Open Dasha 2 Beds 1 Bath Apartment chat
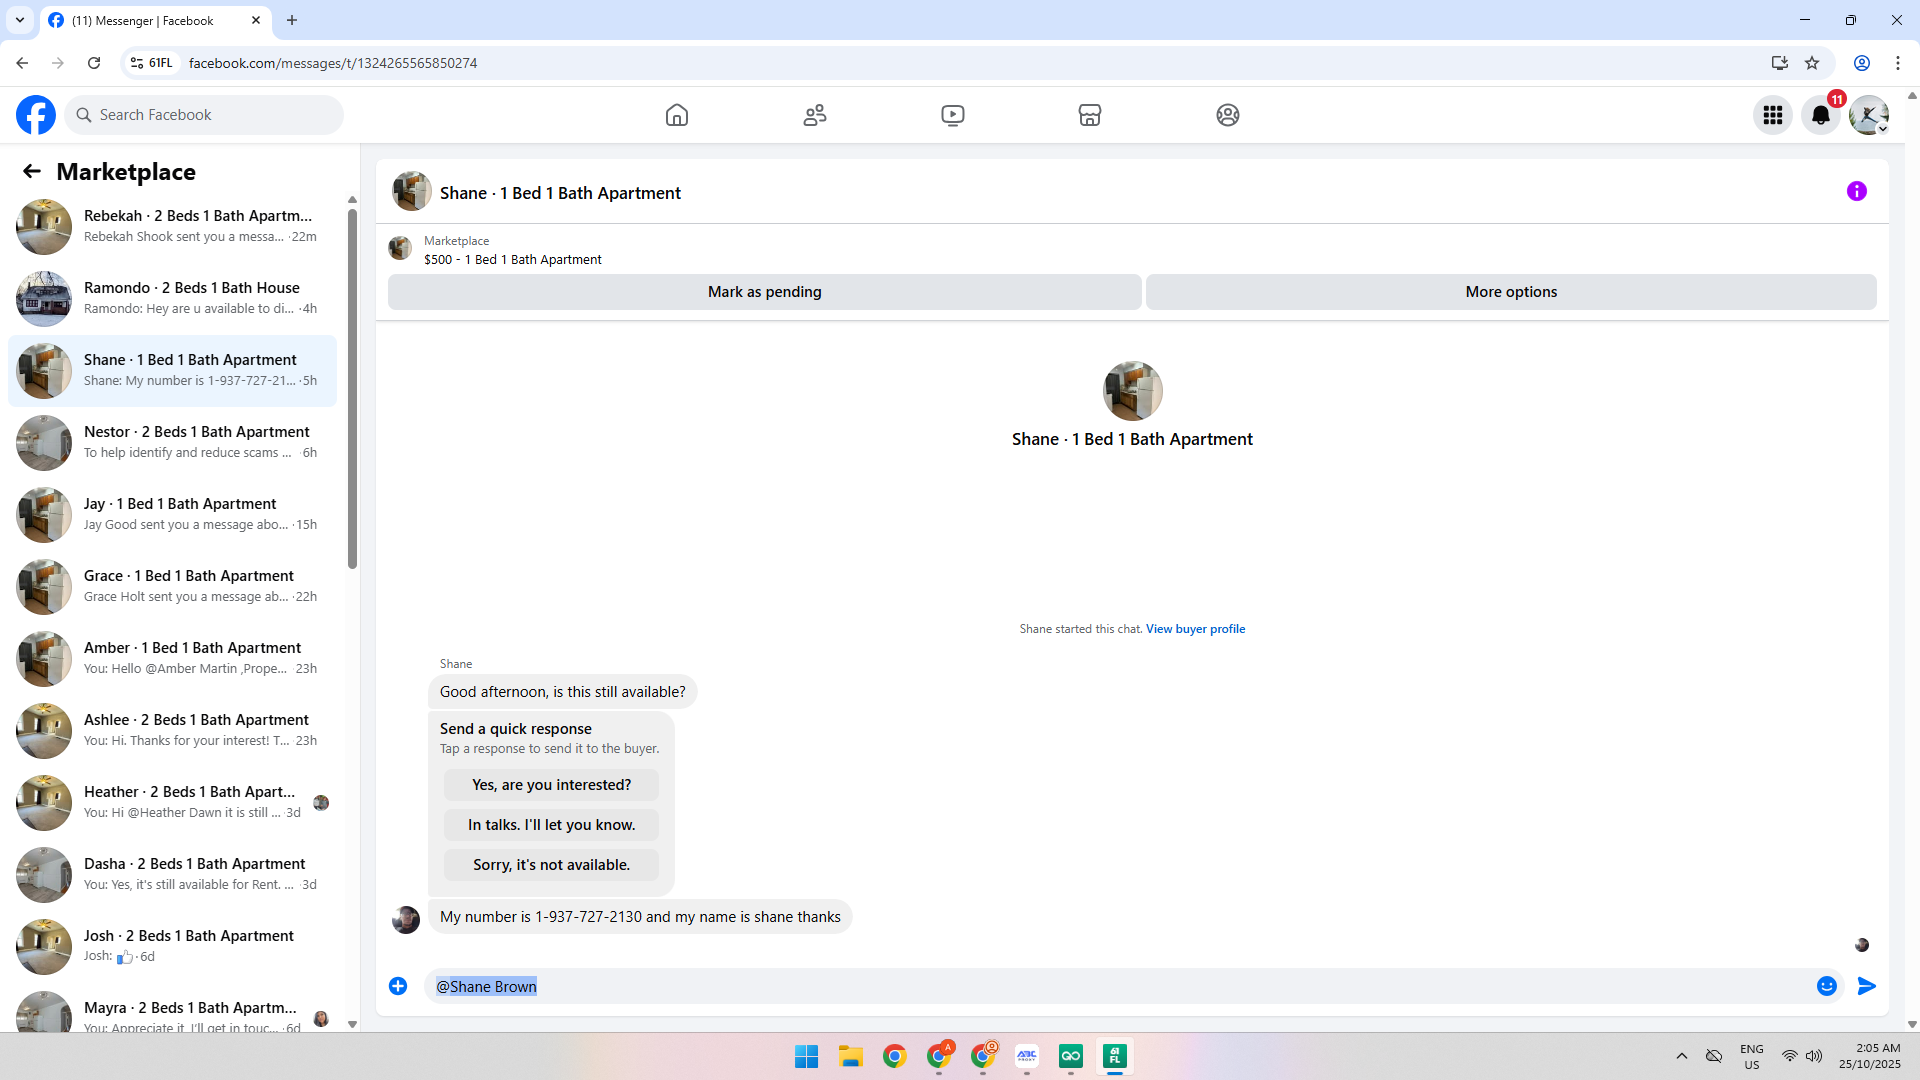Image resolution: width=1920 pixels, height=1080 pixels. pyautogui.click(x=172, y=875)
